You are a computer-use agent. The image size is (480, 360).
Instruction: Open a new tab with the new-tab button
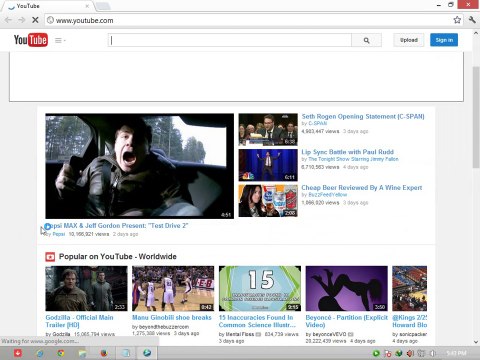103,6
